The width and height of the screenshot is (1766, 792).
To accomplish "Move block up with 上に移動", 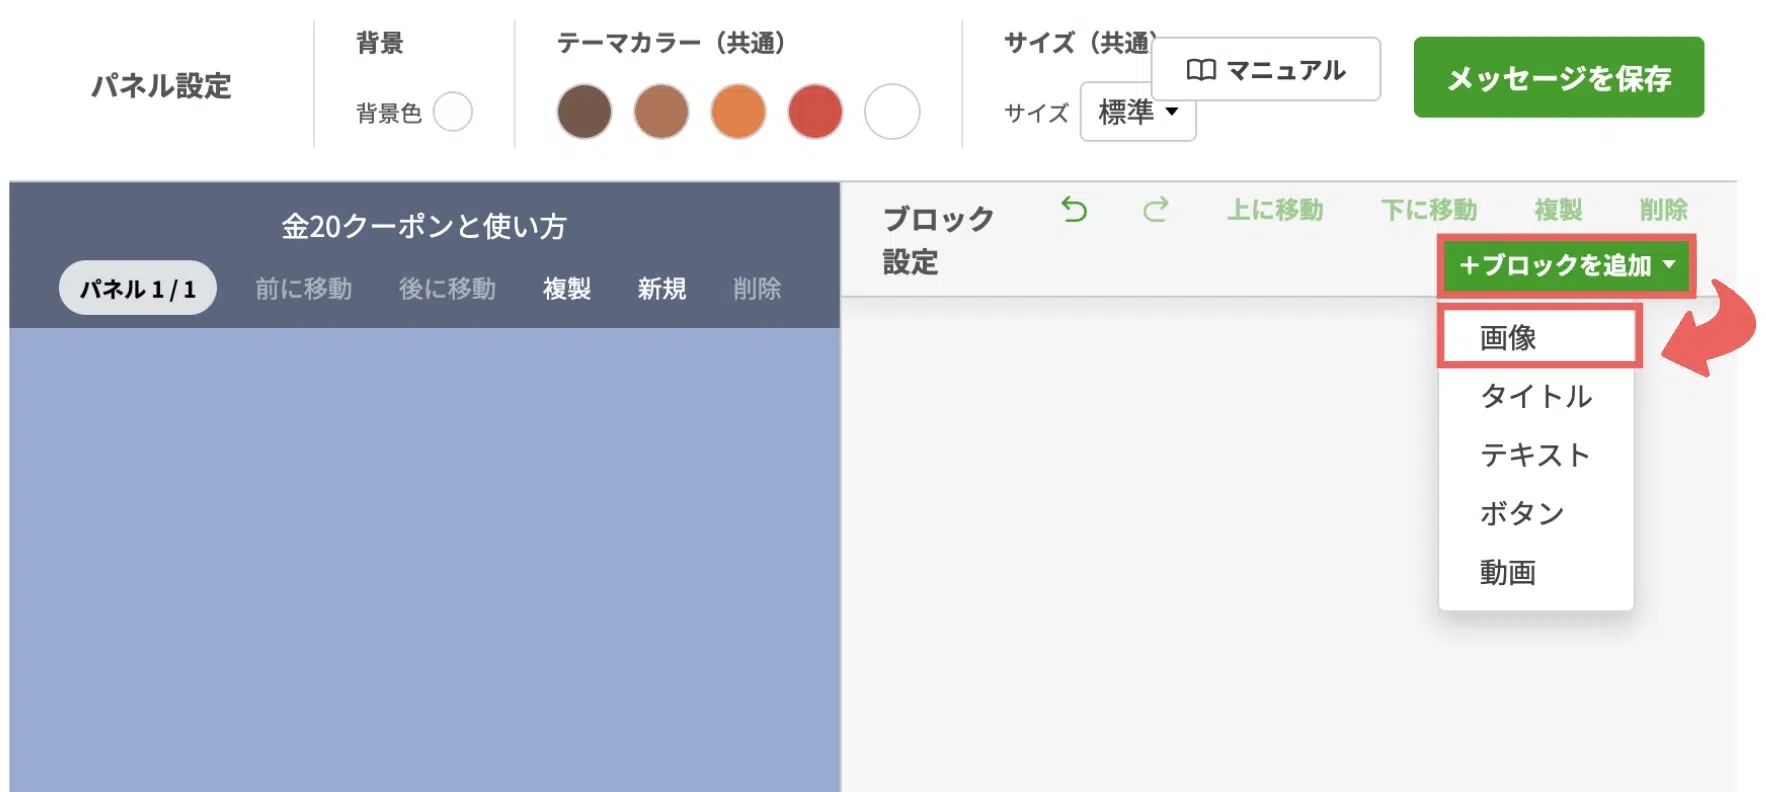I will pos(1275,210).
